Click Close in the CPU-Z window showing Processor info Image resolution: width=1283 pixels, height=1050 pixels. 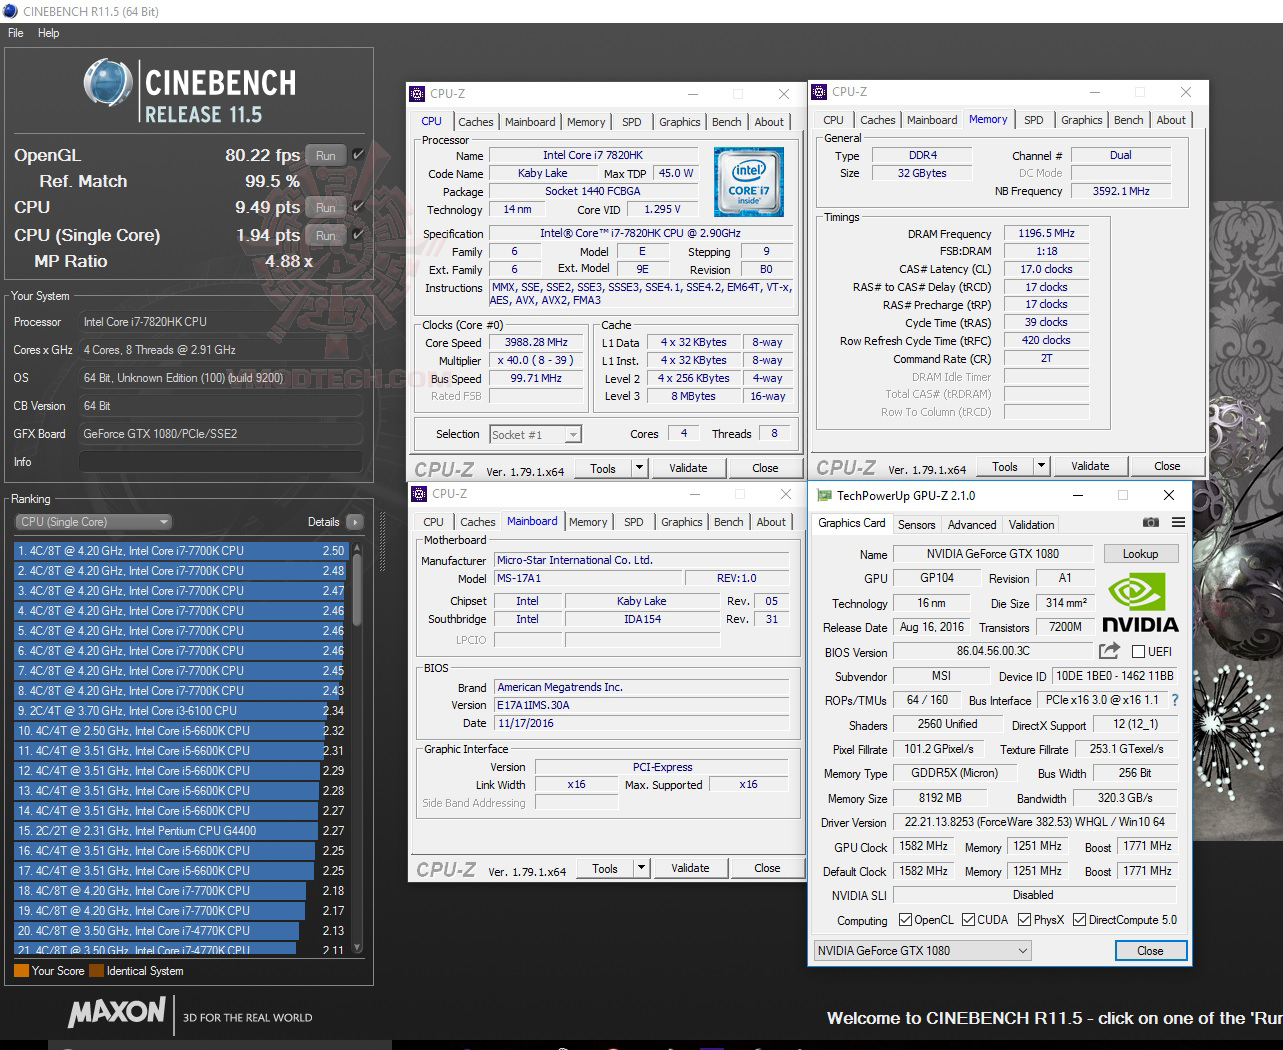click(765, 468)
